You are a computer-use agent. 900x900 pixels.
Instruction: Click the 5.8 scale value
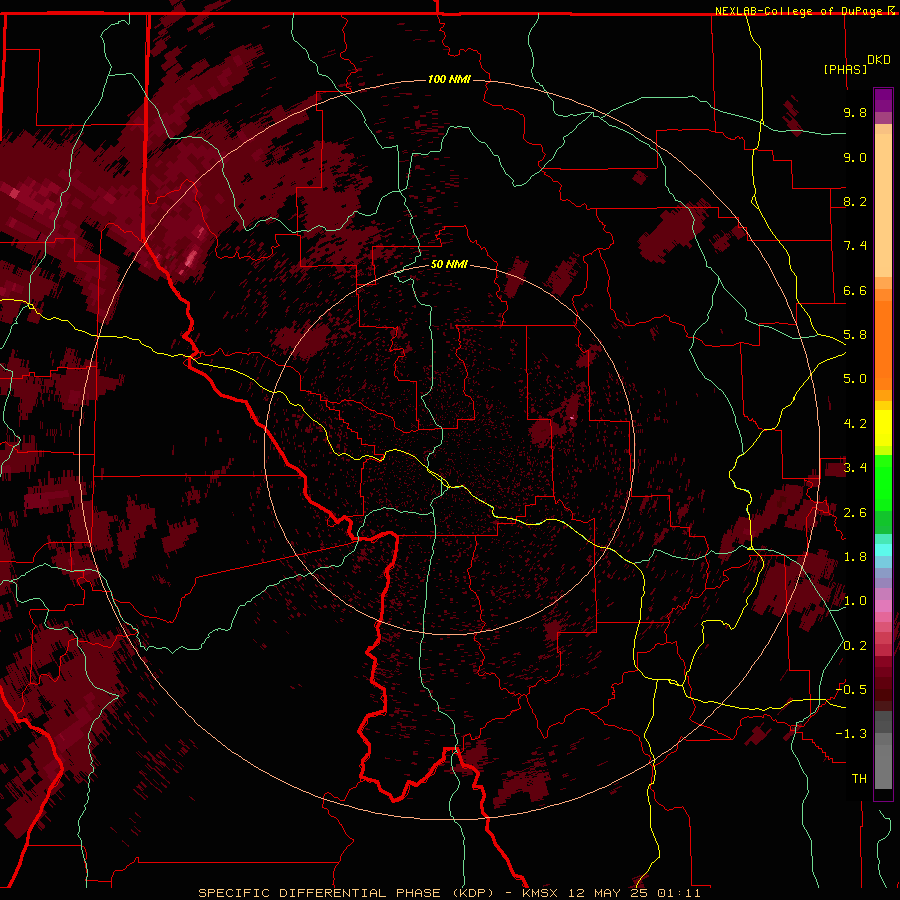[855, 335]
